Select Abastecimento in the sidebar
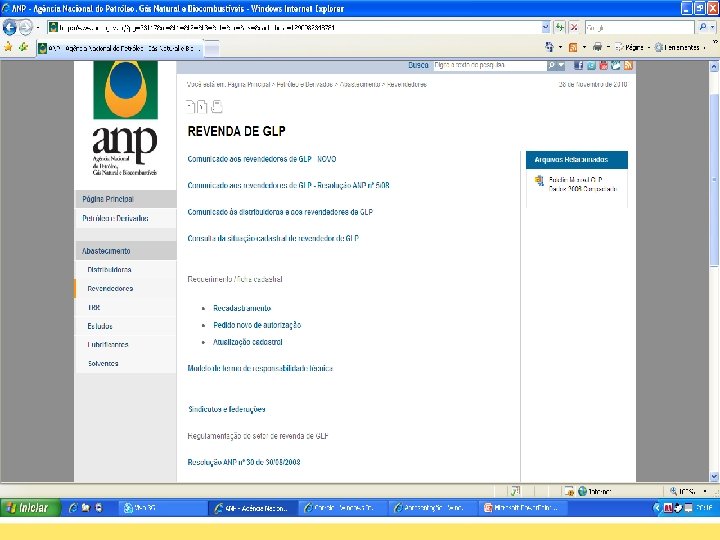This screenshot has width=720, height=540. (x=125, y=251)
